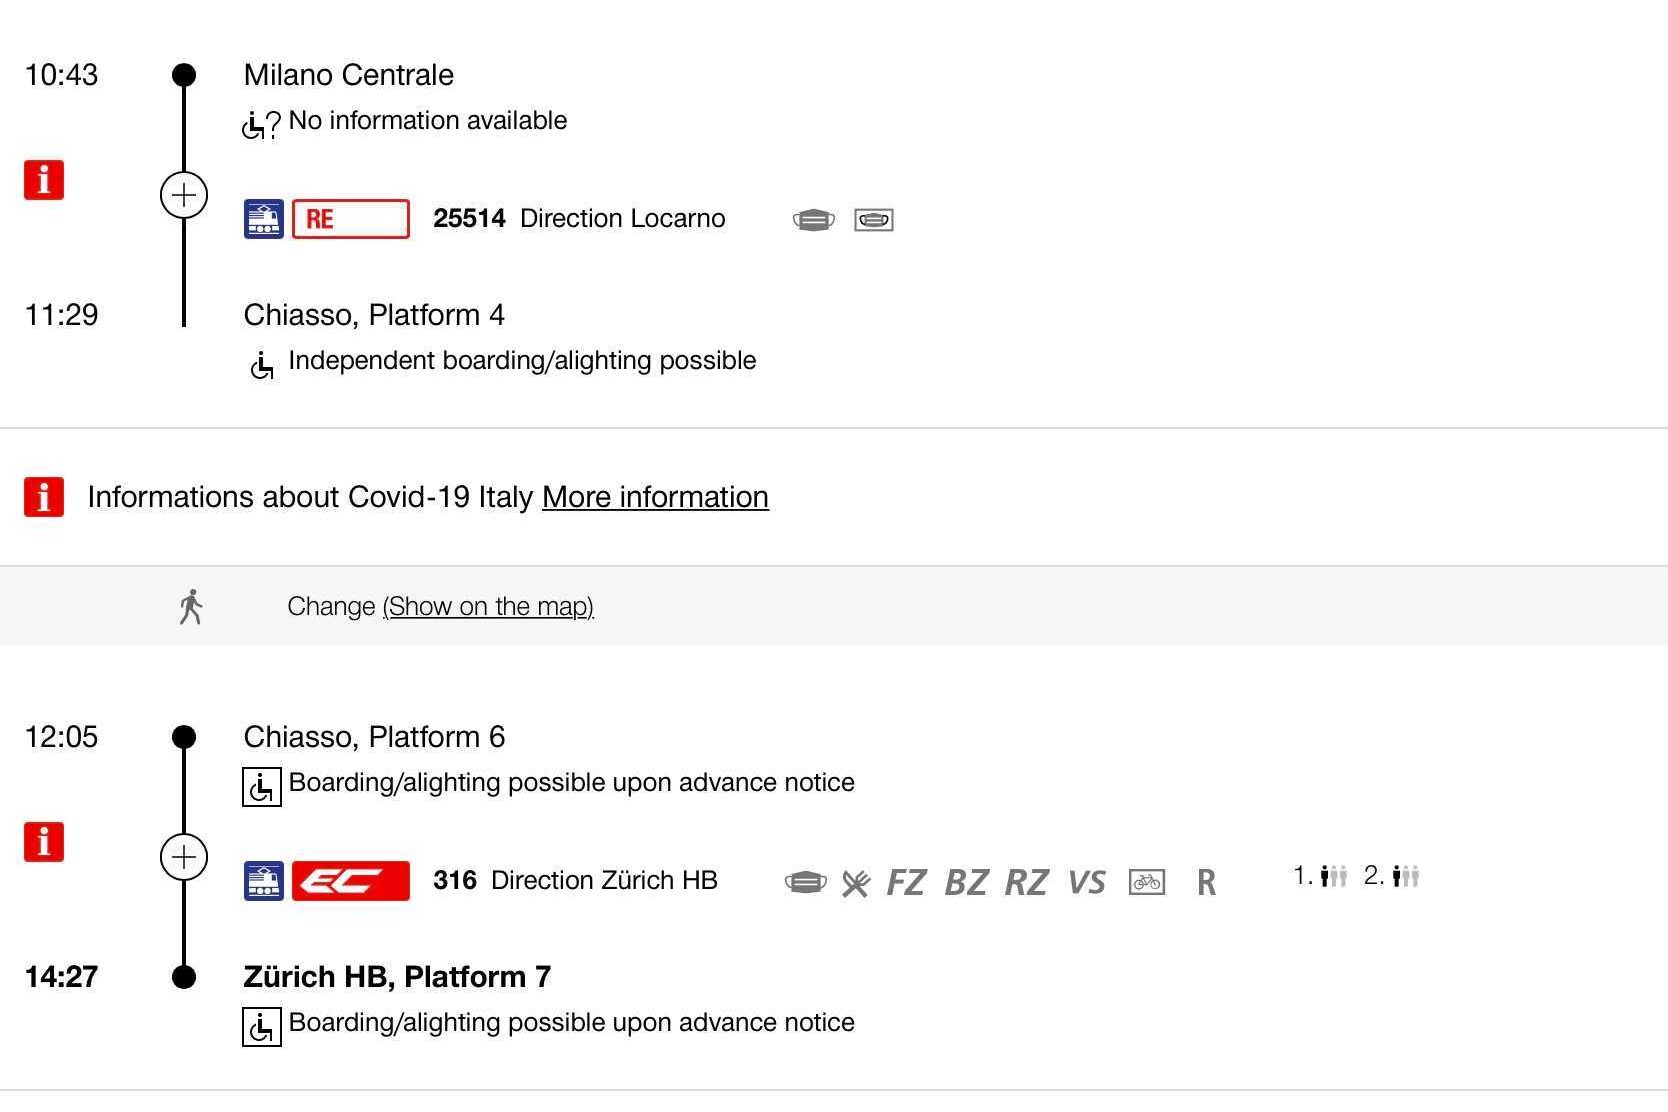1668x1112 pixels.
Task: Click the red EC EuroCity badge
Action: pyautogui.click(x=351, y=881)
